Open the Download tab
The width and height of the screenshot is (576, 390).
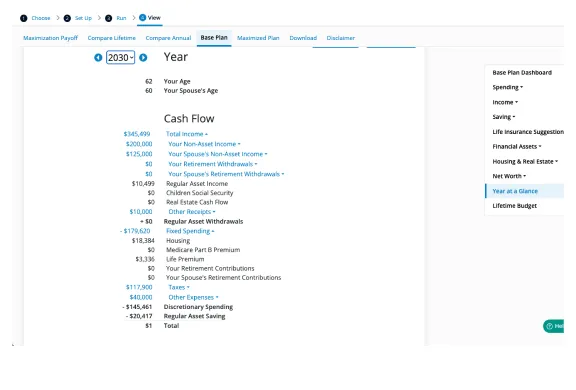pyautogui.click(x=303, y=38)
